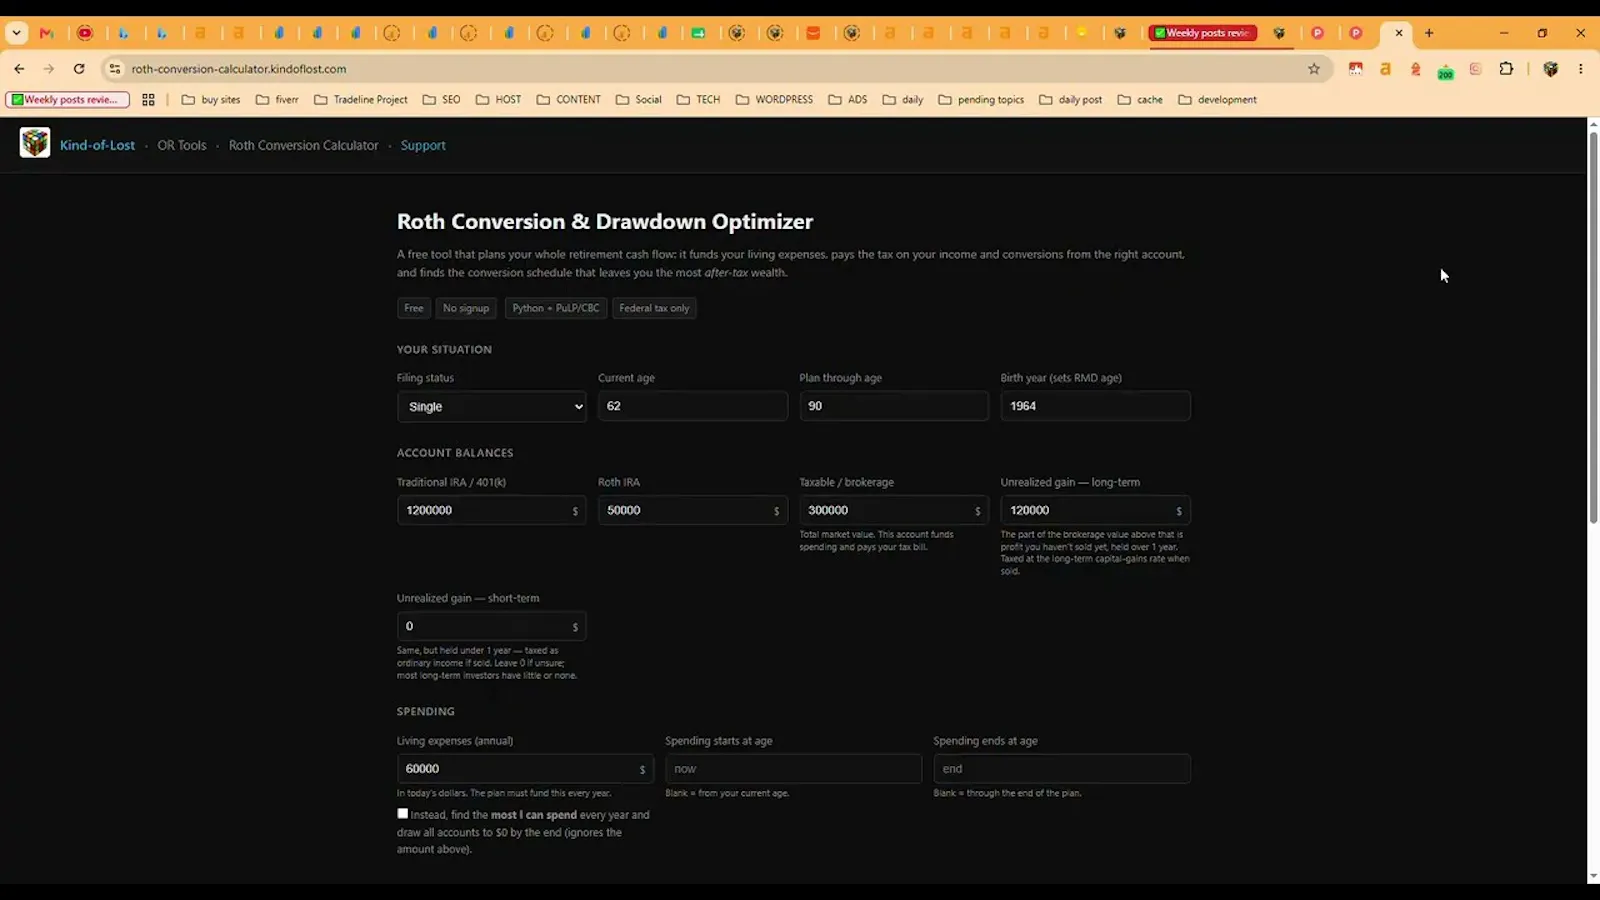Open the Extensions puzzle-piece menu

click(x=1506, y=69)
